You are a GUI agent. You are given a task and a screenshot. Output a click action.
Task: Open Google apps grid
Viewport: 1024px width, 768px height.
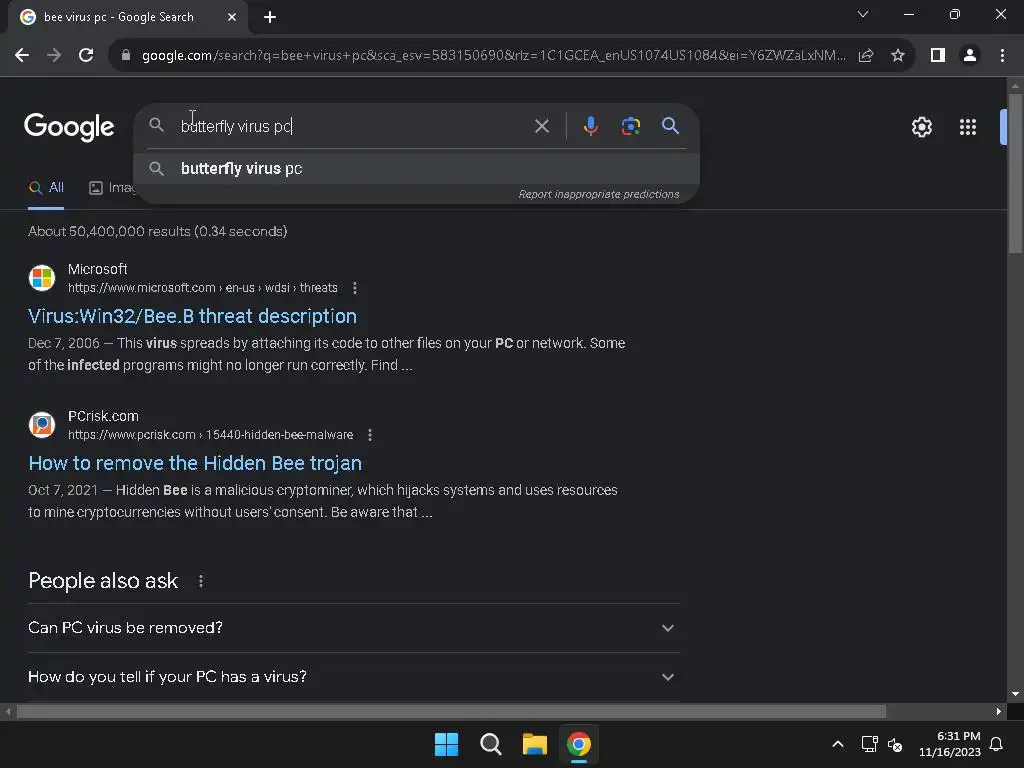pos(968,127)
